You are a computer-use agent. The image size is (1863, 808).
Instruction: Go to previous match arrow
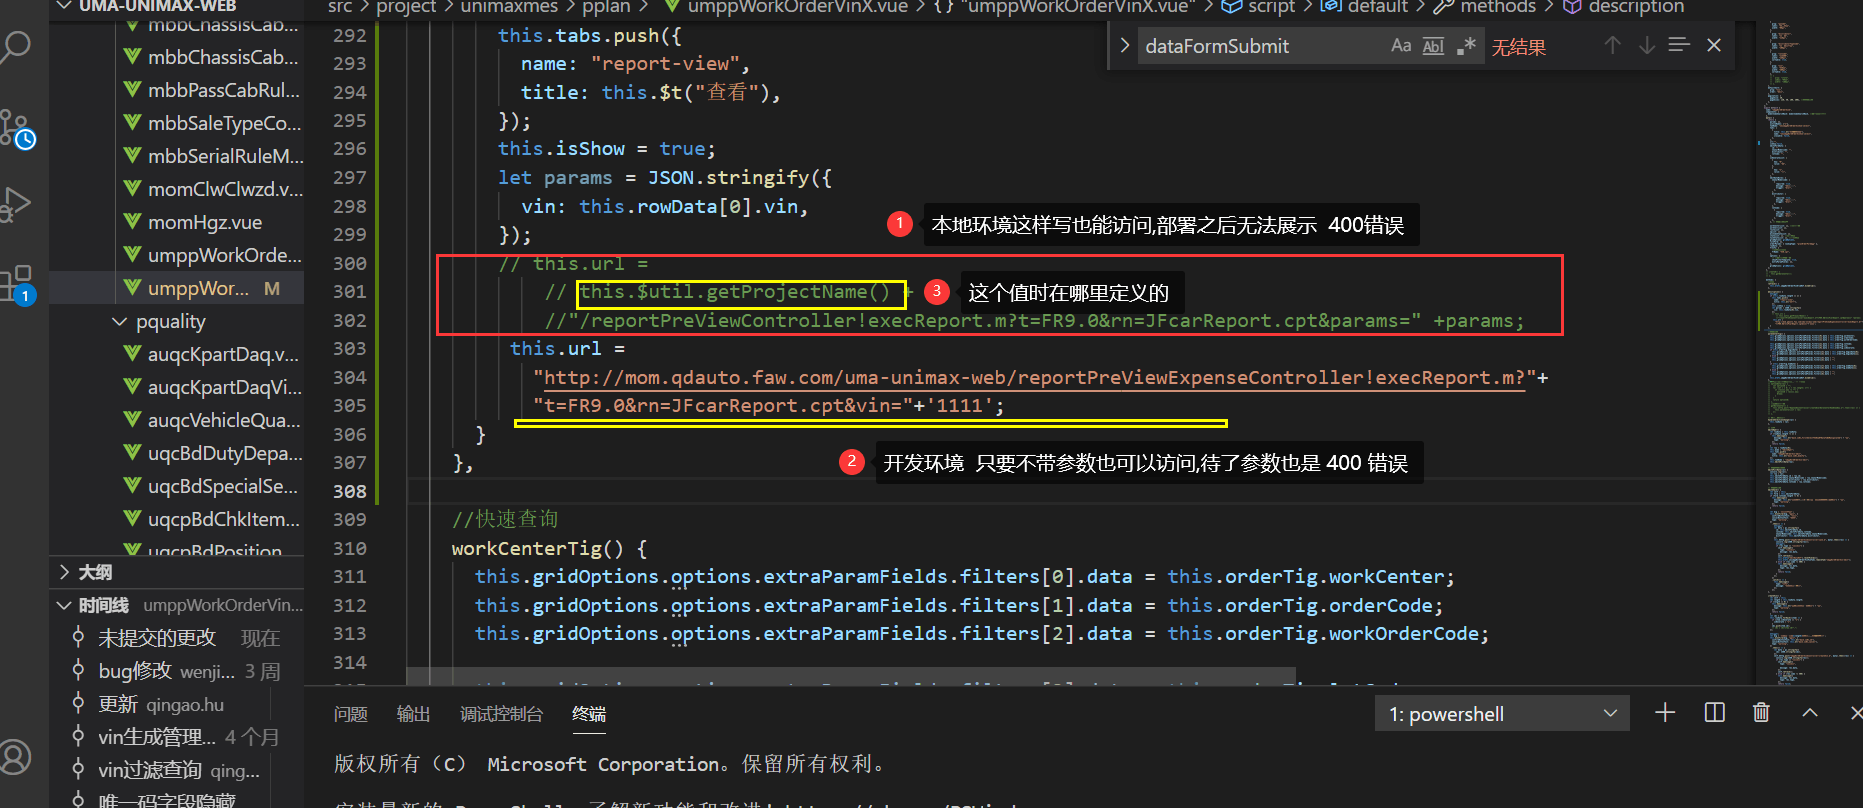click(1612, 45)
